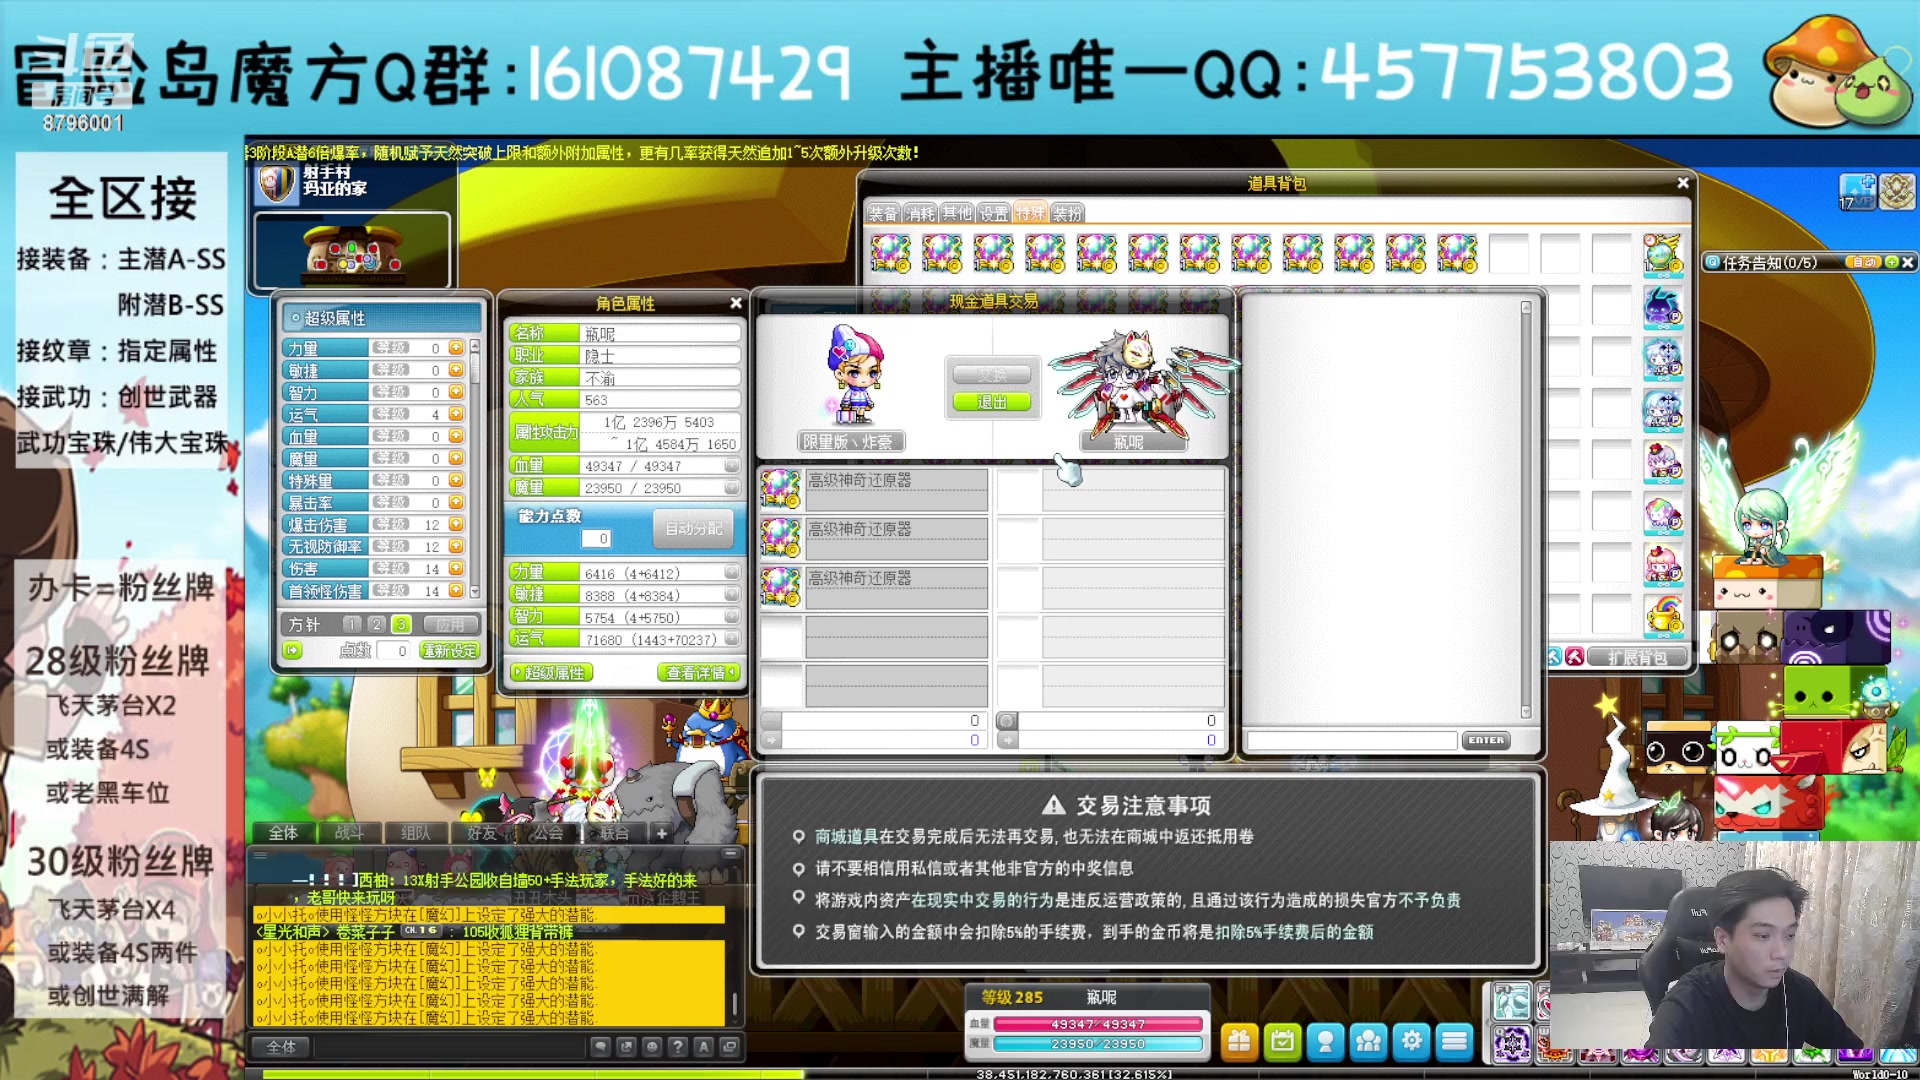Open the blue character info icon
The image size is (1920, 1080).
pyautogui.click(x=1325, y=1042)
